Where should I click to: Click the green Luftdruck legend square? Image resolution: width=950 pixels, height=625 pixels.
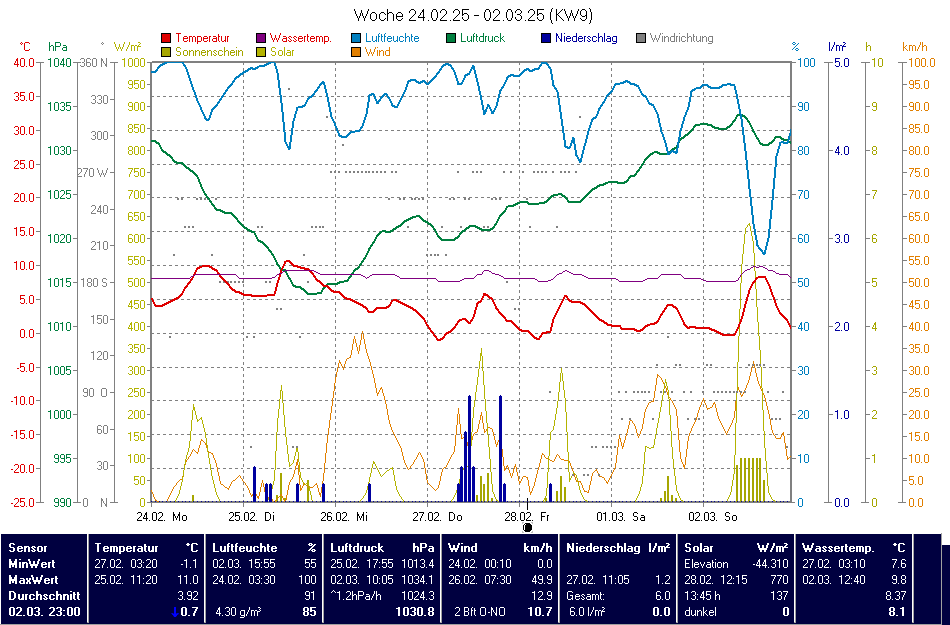[x=452, y=38]
